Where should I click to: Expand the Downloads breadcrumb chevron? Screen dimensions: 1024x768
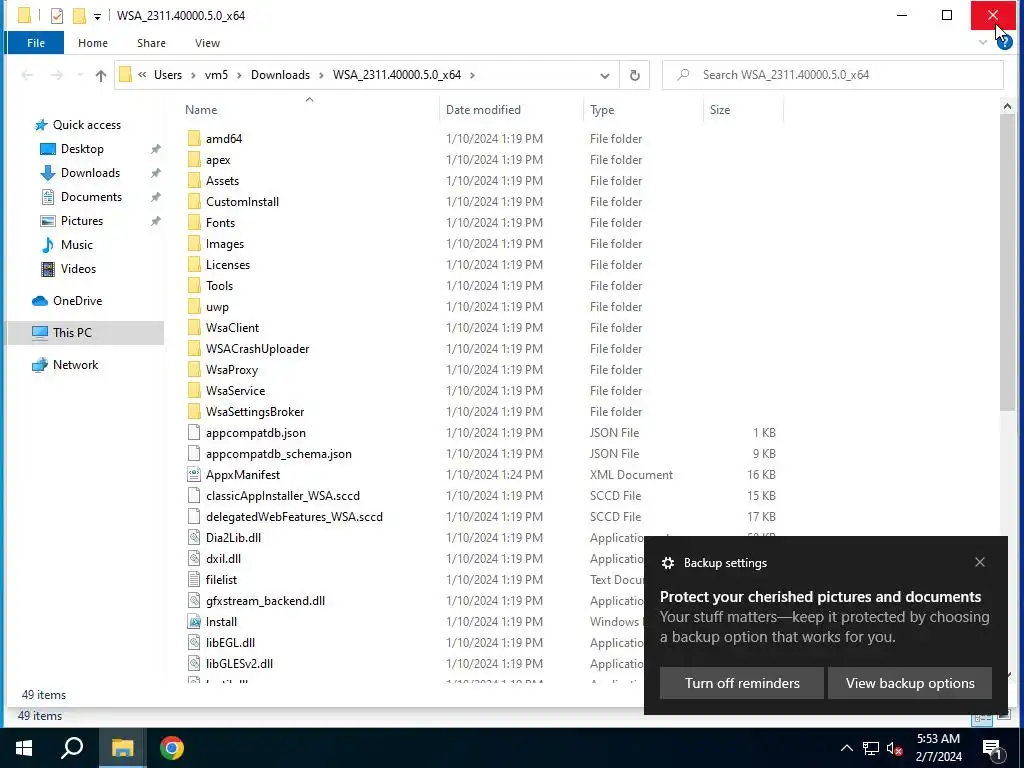tap(321, 75)
